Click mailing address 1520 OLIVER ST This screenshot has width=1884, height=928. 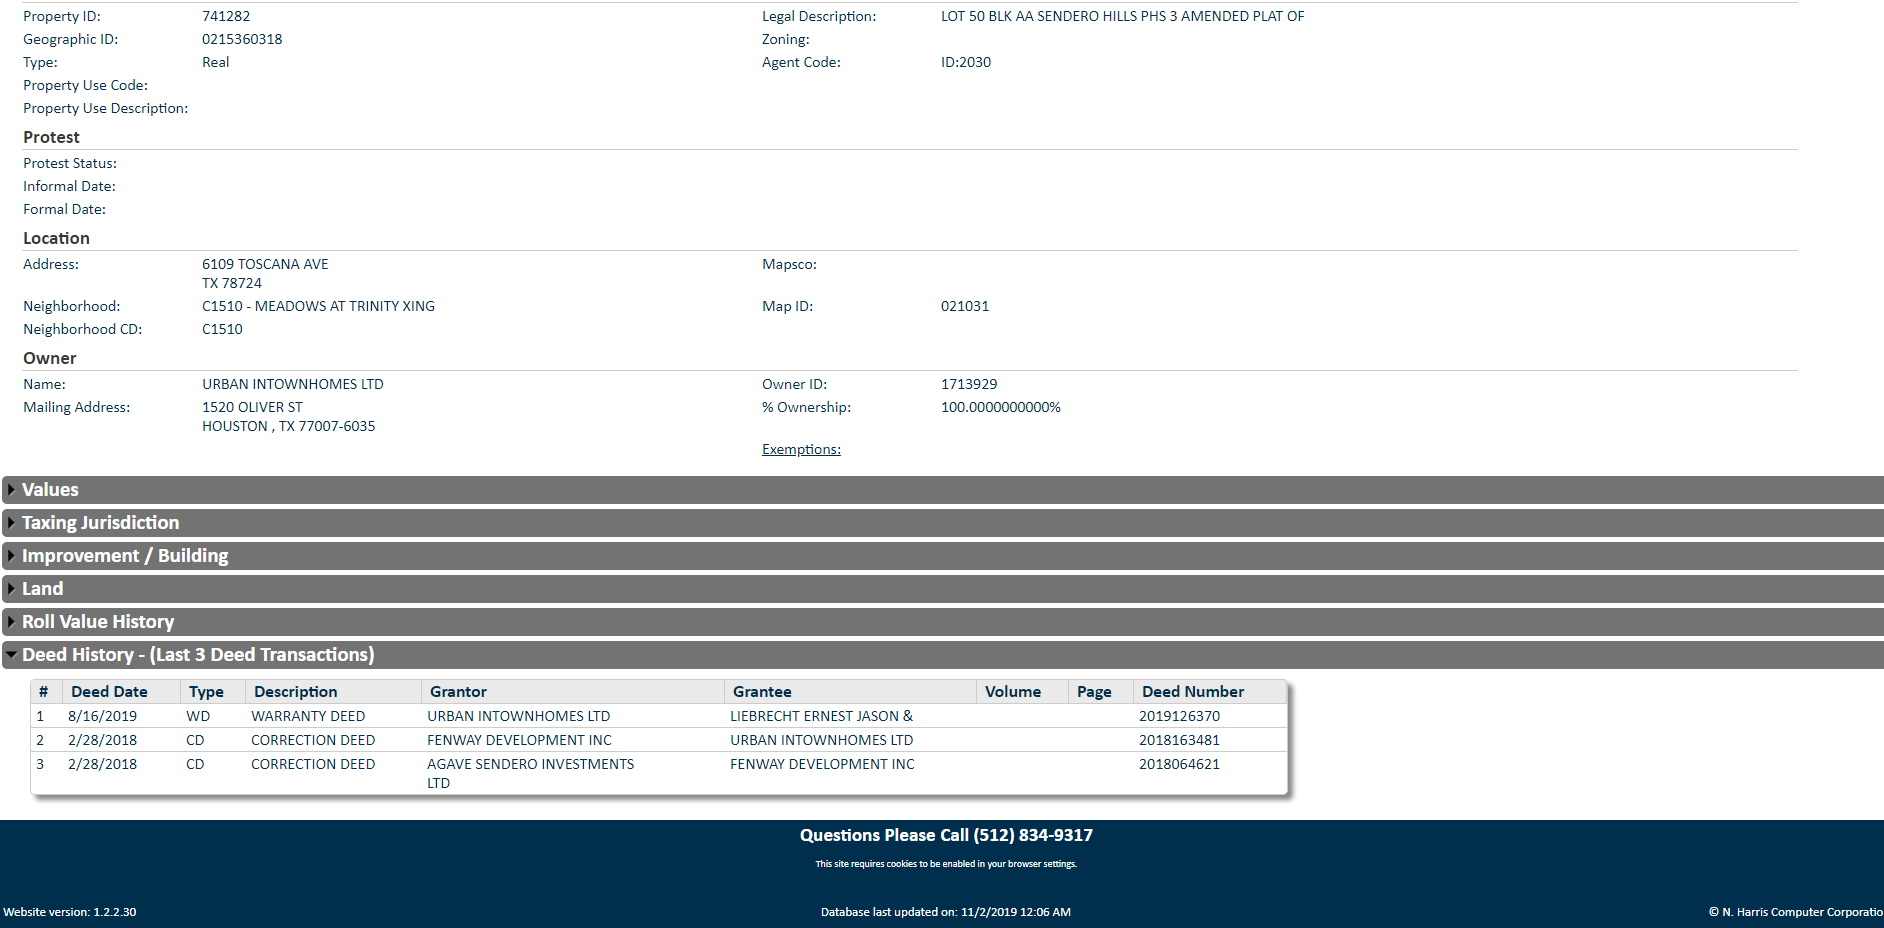pyautogui.click(x=252, y=407)
